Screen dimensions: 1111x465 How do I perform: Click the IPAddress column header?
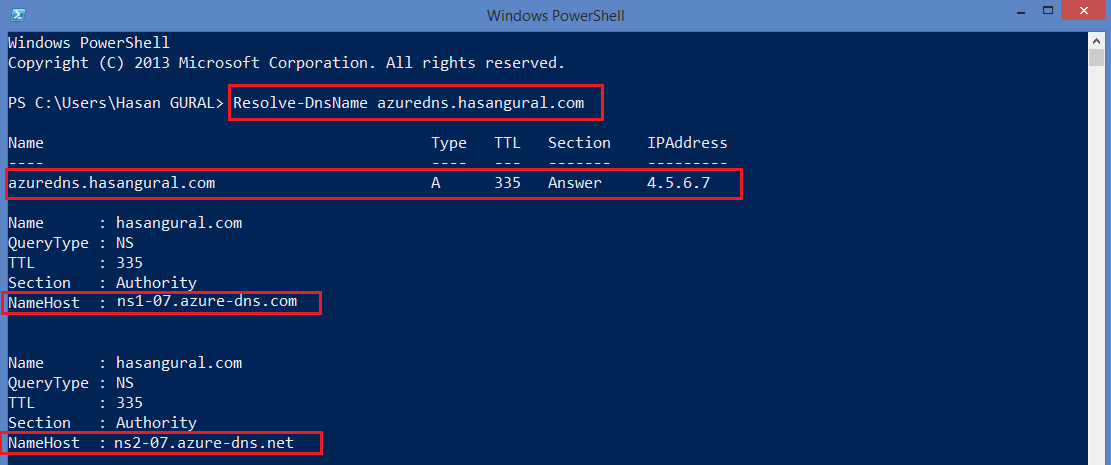[x=687, y=143]
